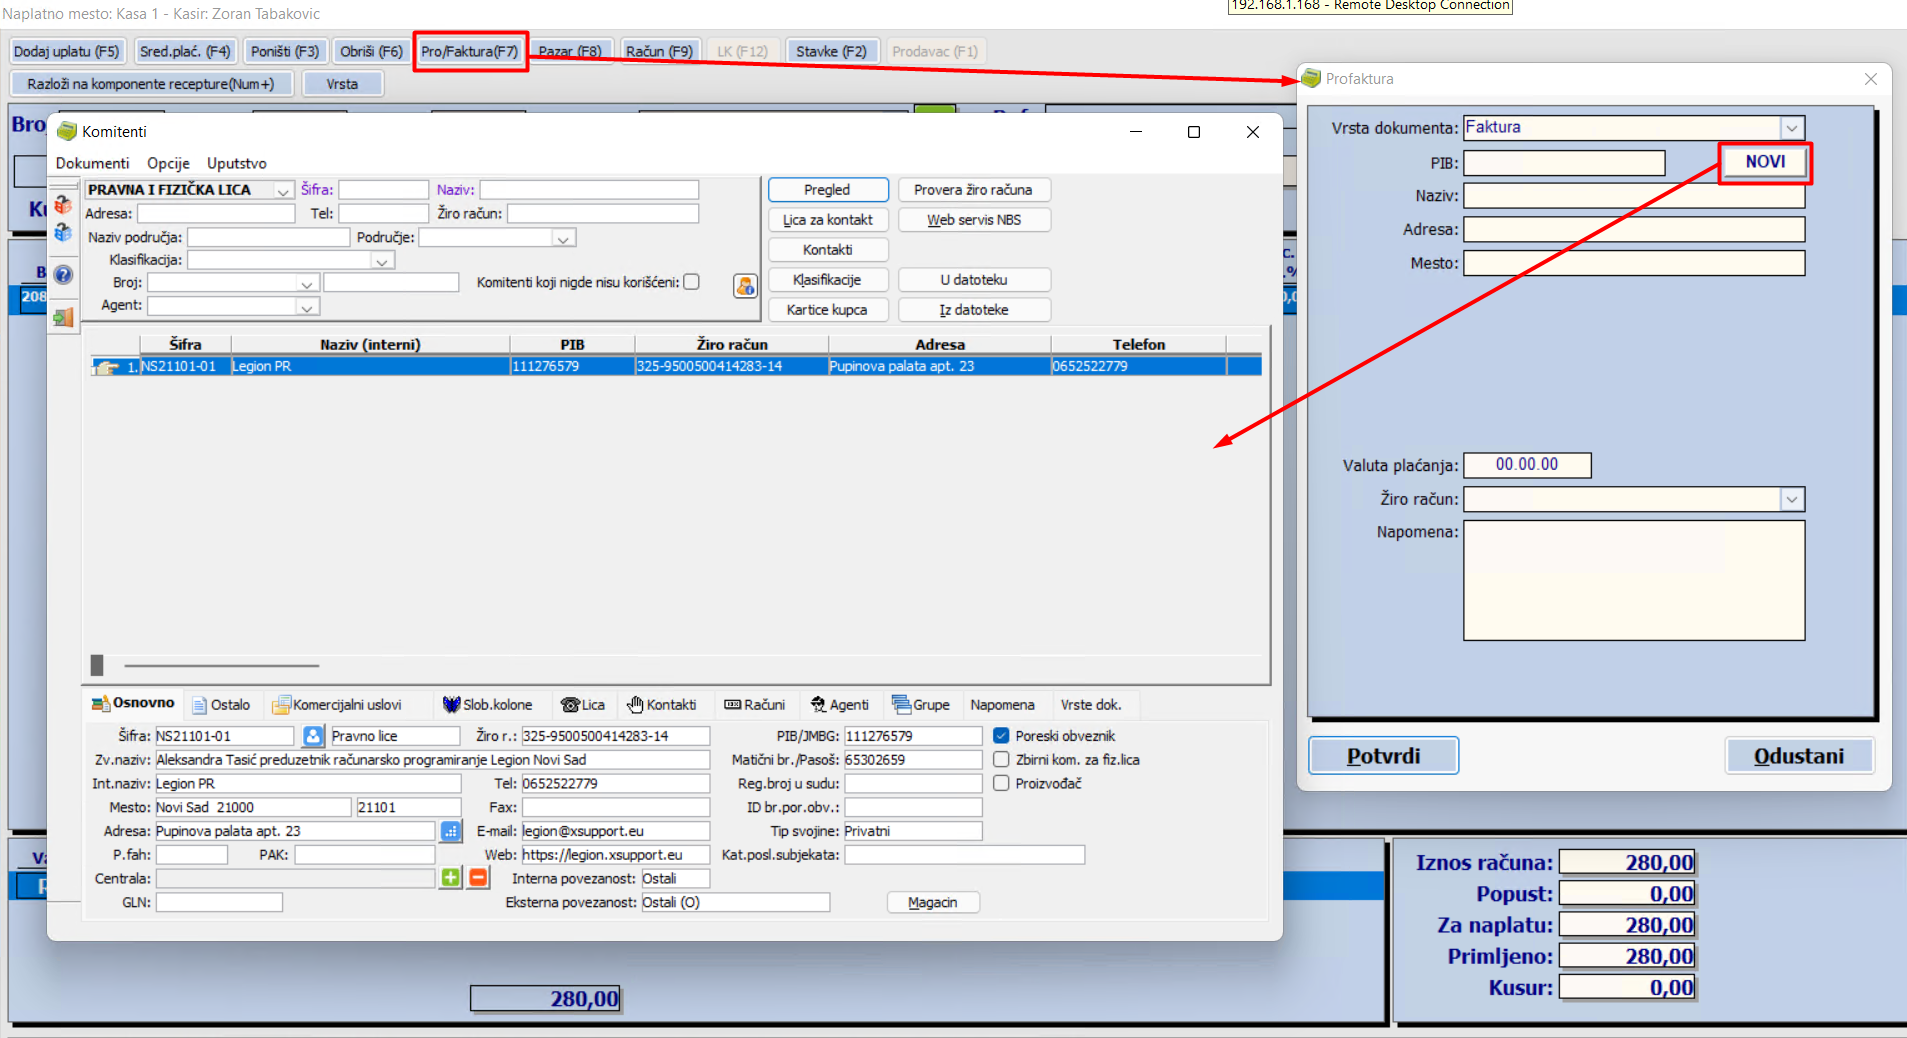Switch to the Komercijalni uslovi tab
Viewport: 1907px width, 1038px height.
pos(337,705)
